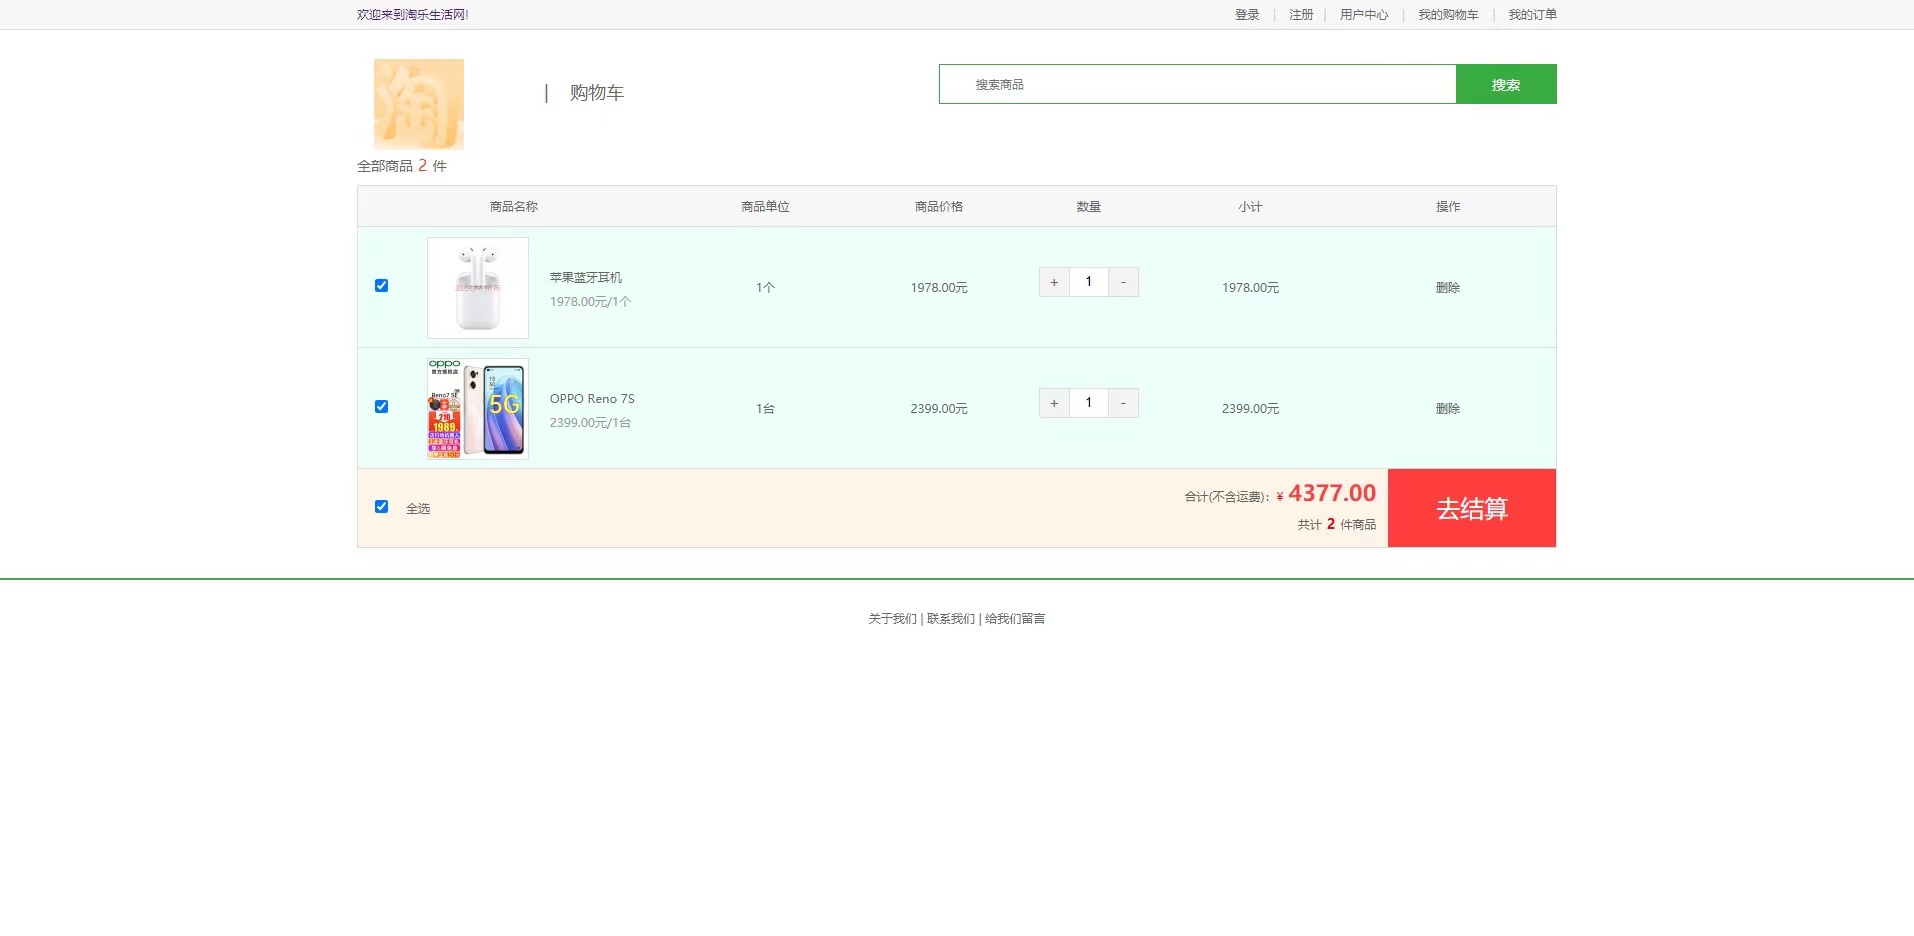Screen dimensions: 1914x936
Task: Click the 共计 2 件商品 summary text
Action: click(1337, 524)
